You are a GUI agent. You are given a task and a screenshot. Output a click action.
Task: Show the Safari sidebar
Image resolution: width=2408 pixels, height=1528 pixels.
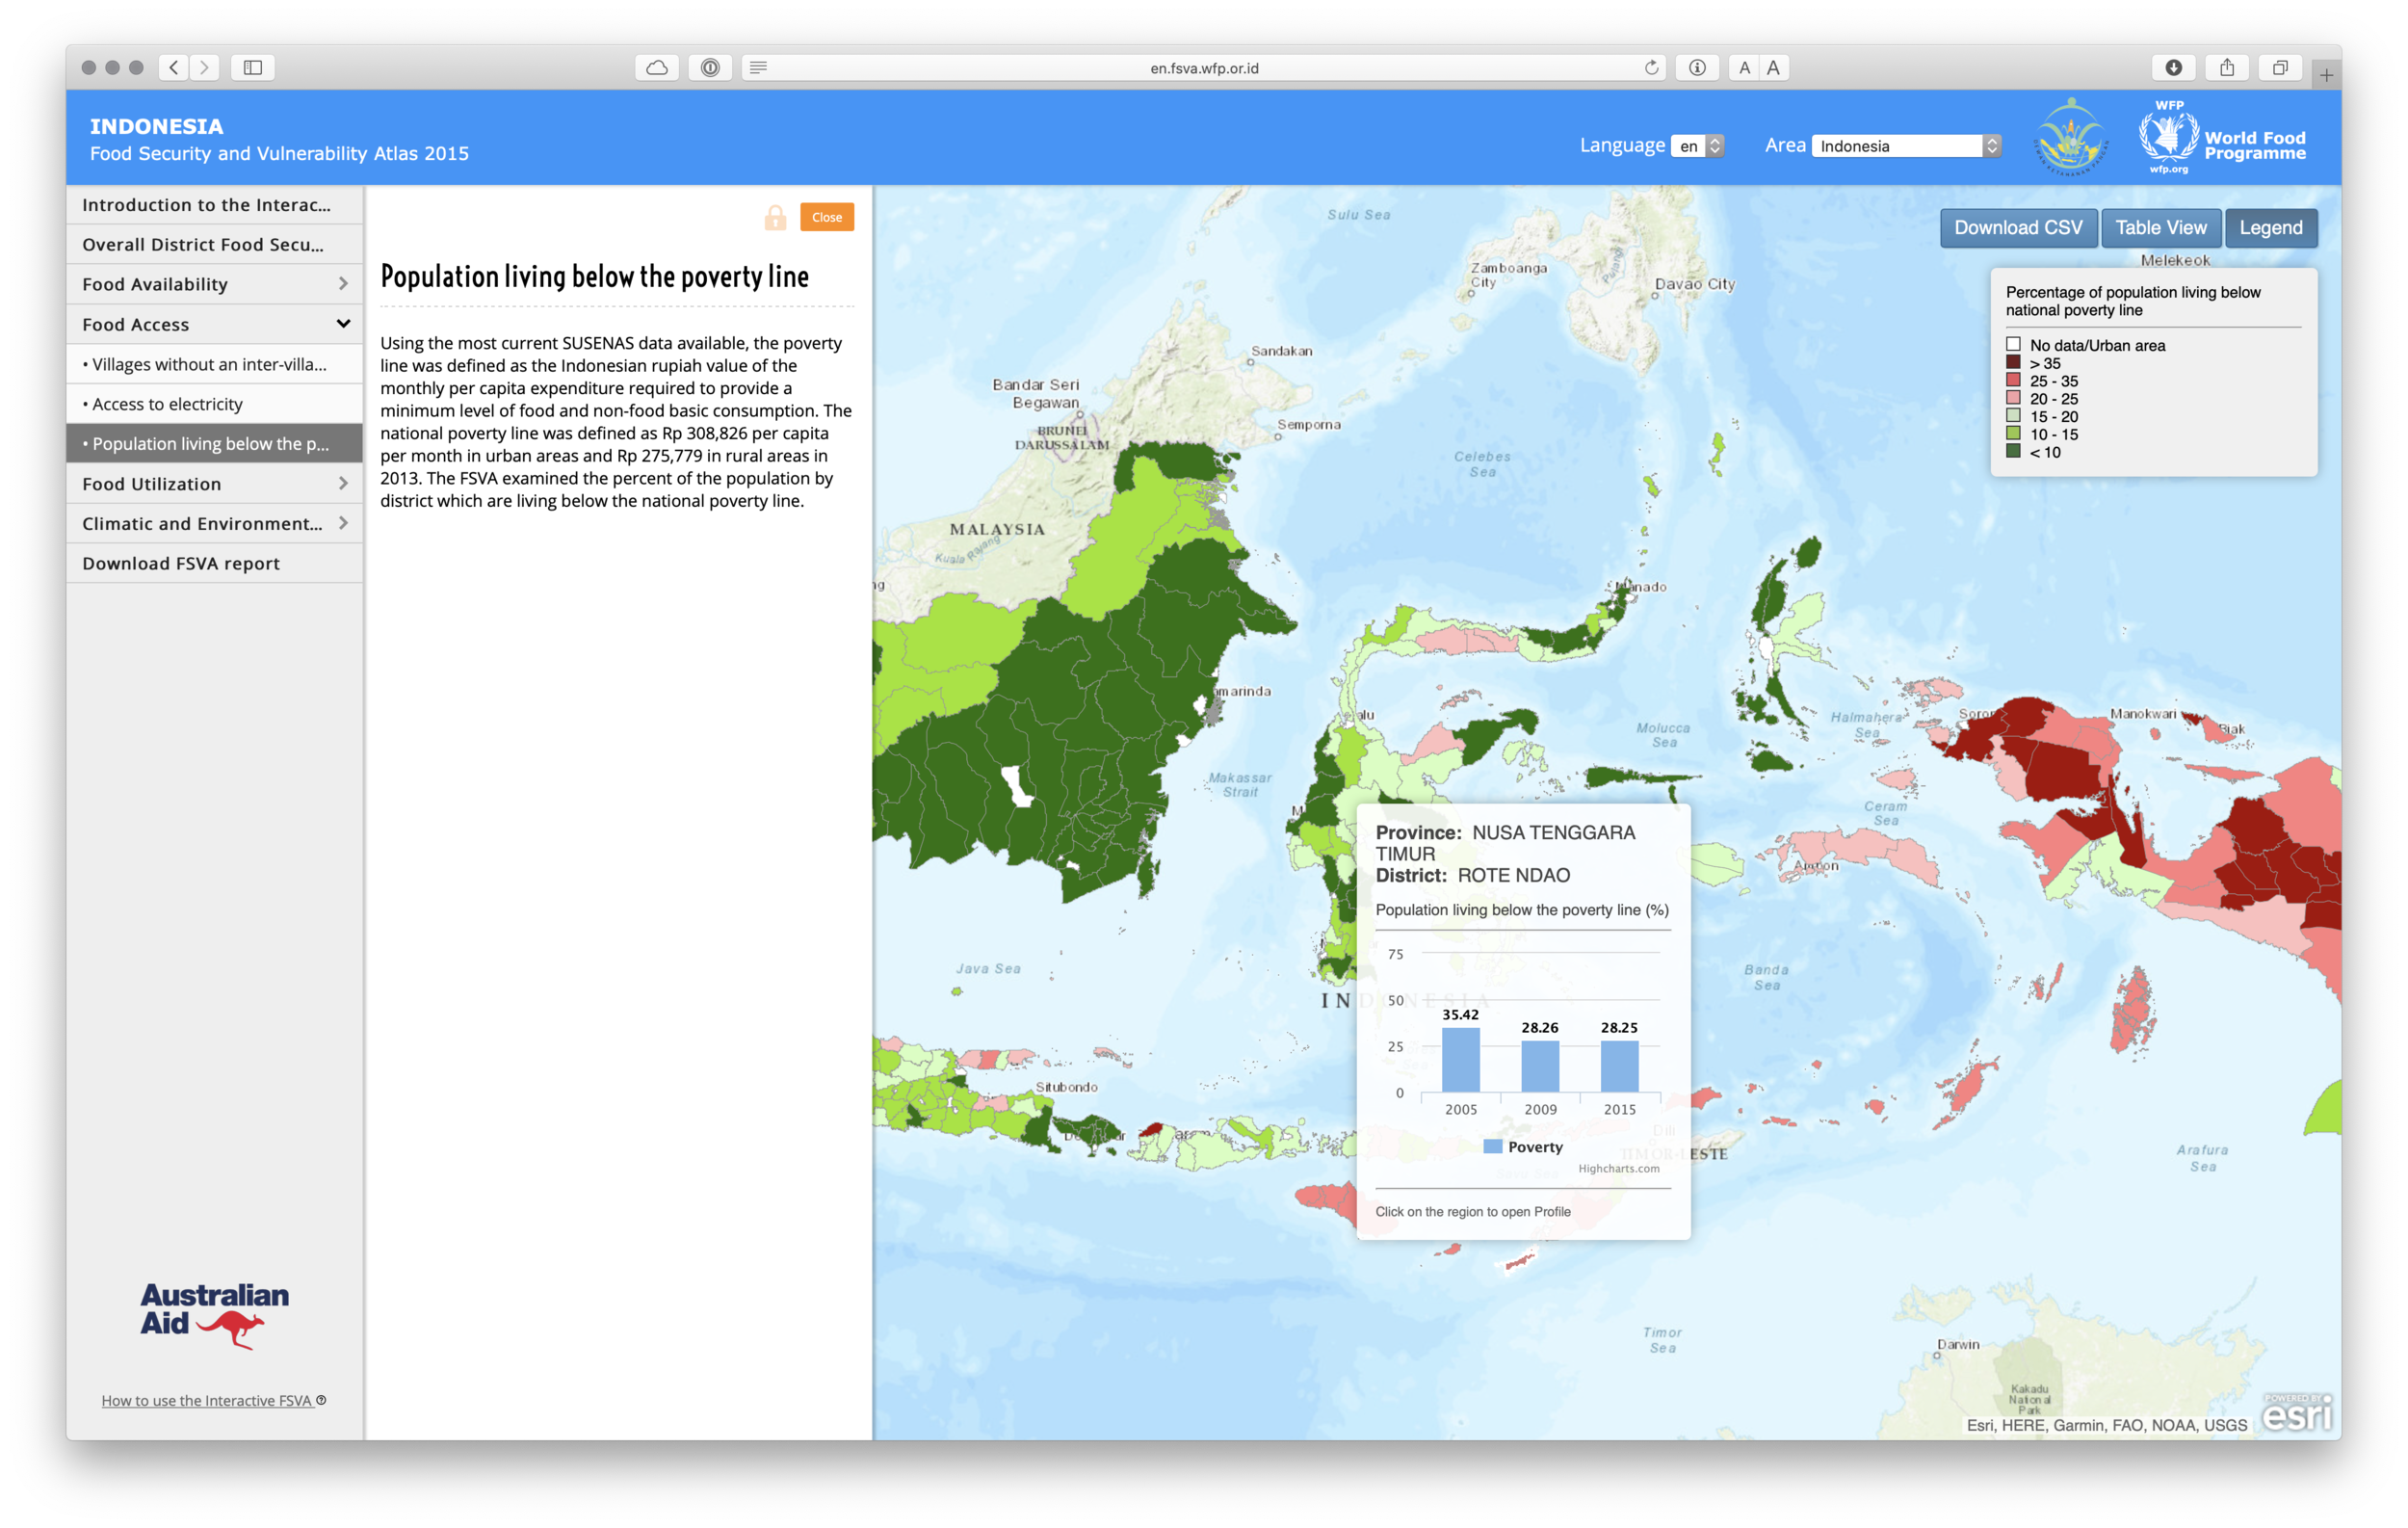tap(253, 67)
